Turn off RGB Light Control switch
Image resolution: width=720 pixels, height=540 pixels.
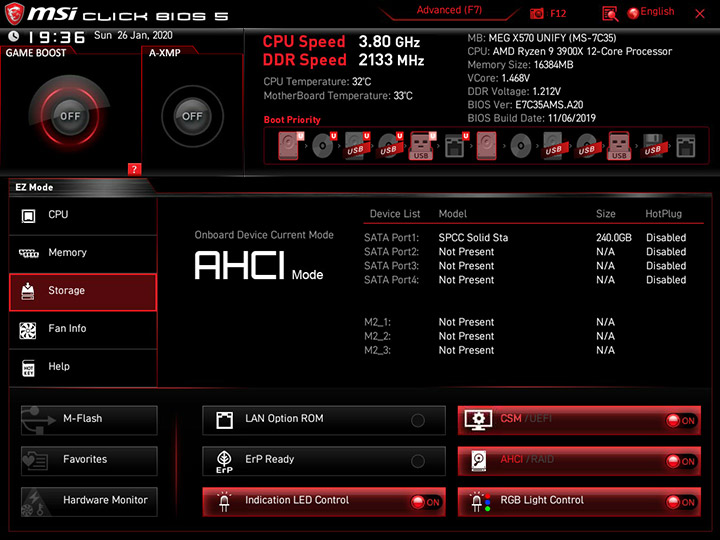681,502
